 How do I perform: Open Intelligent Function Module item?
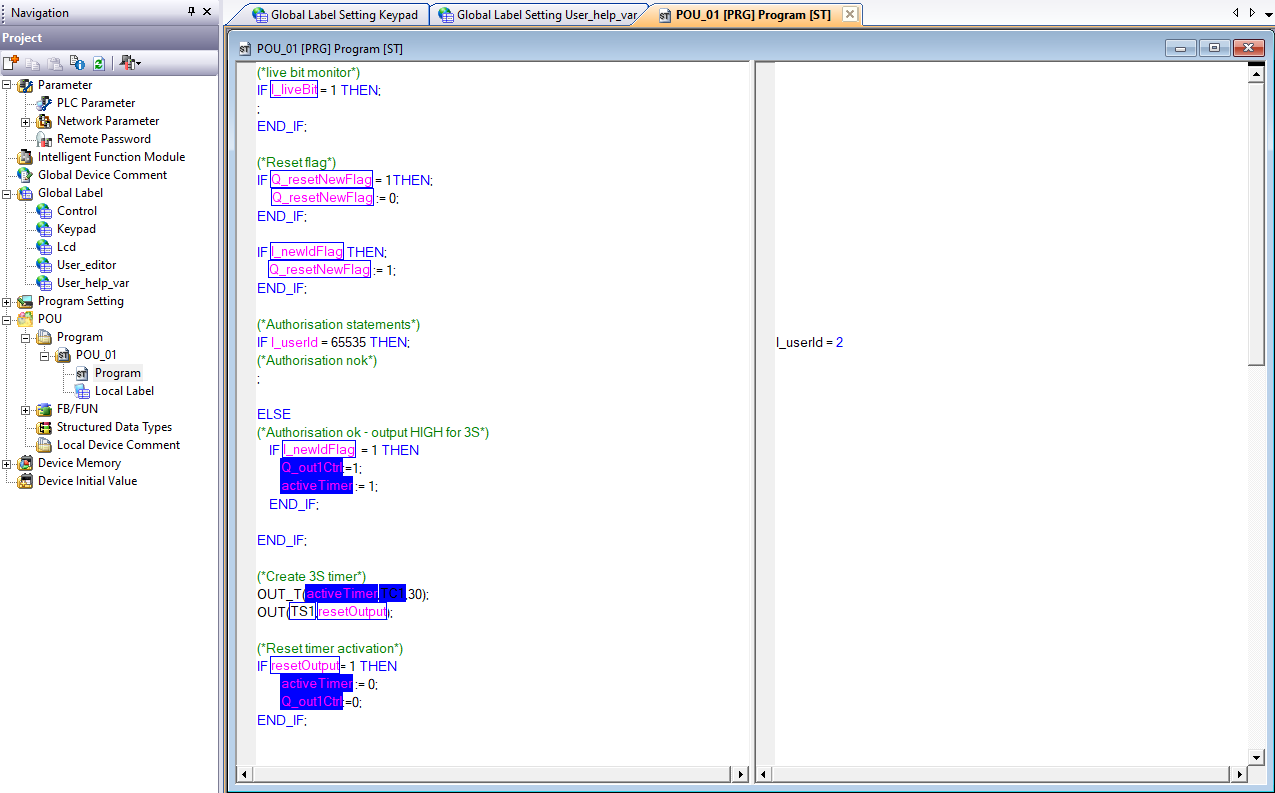[111, 157]
